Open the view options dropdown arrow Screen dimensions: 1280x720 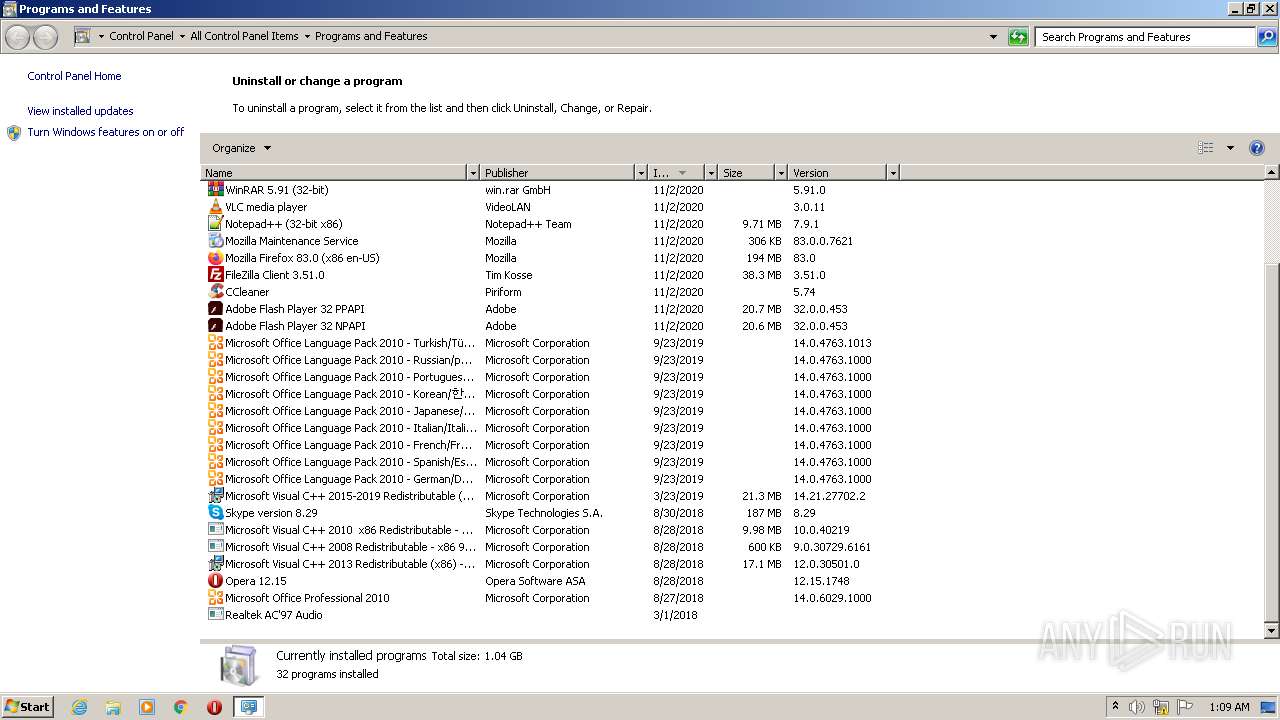tap(1230, 148)
